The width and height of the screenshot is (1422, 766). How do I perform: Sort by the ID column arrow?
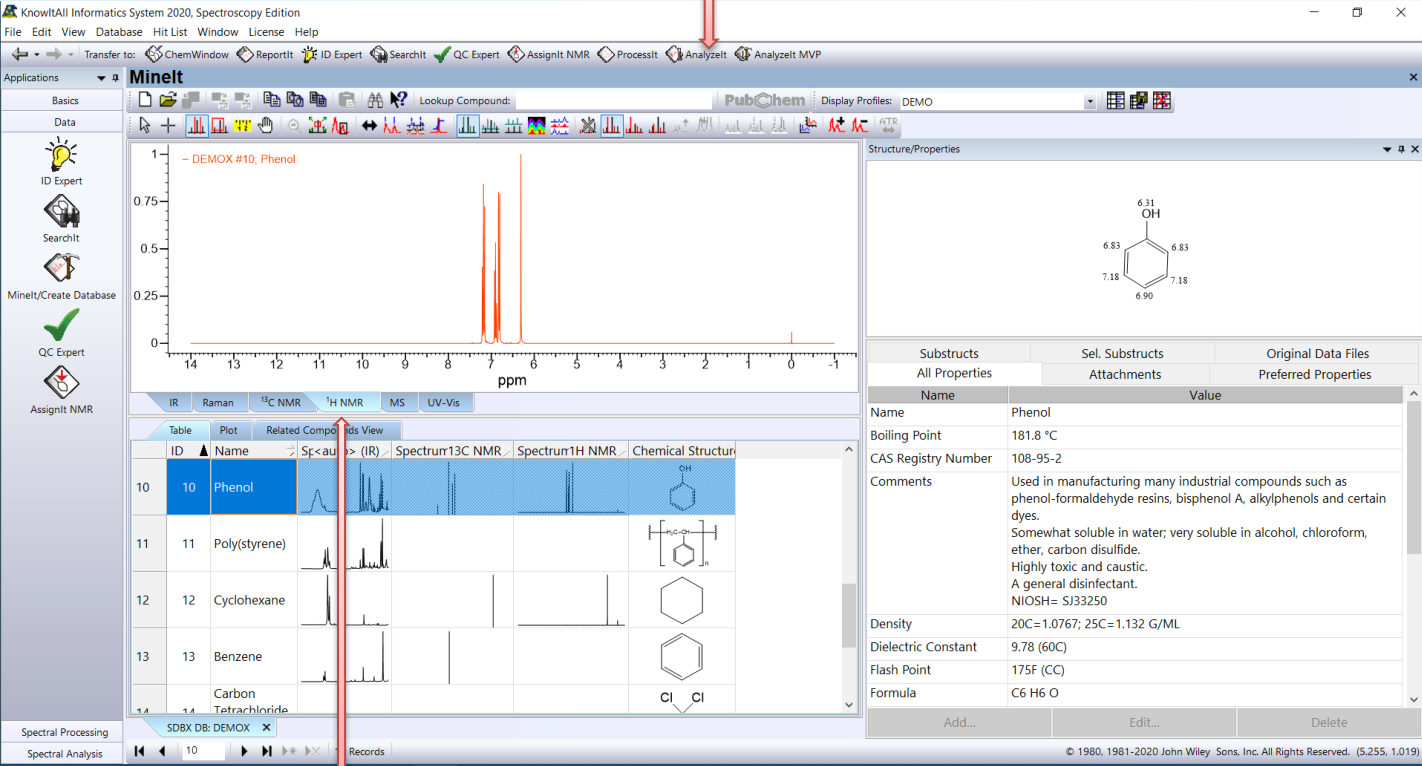point(203,451)
